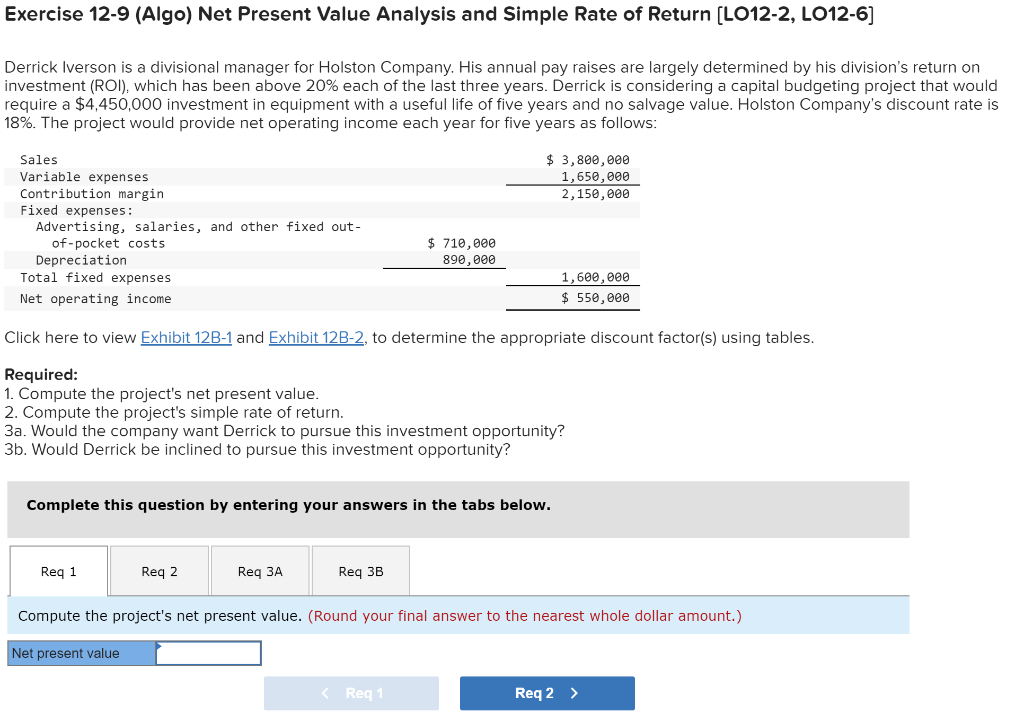This screenshot has width=1024, height=721.
Task: Select the Req 3B tab
Action: [361, 570]
